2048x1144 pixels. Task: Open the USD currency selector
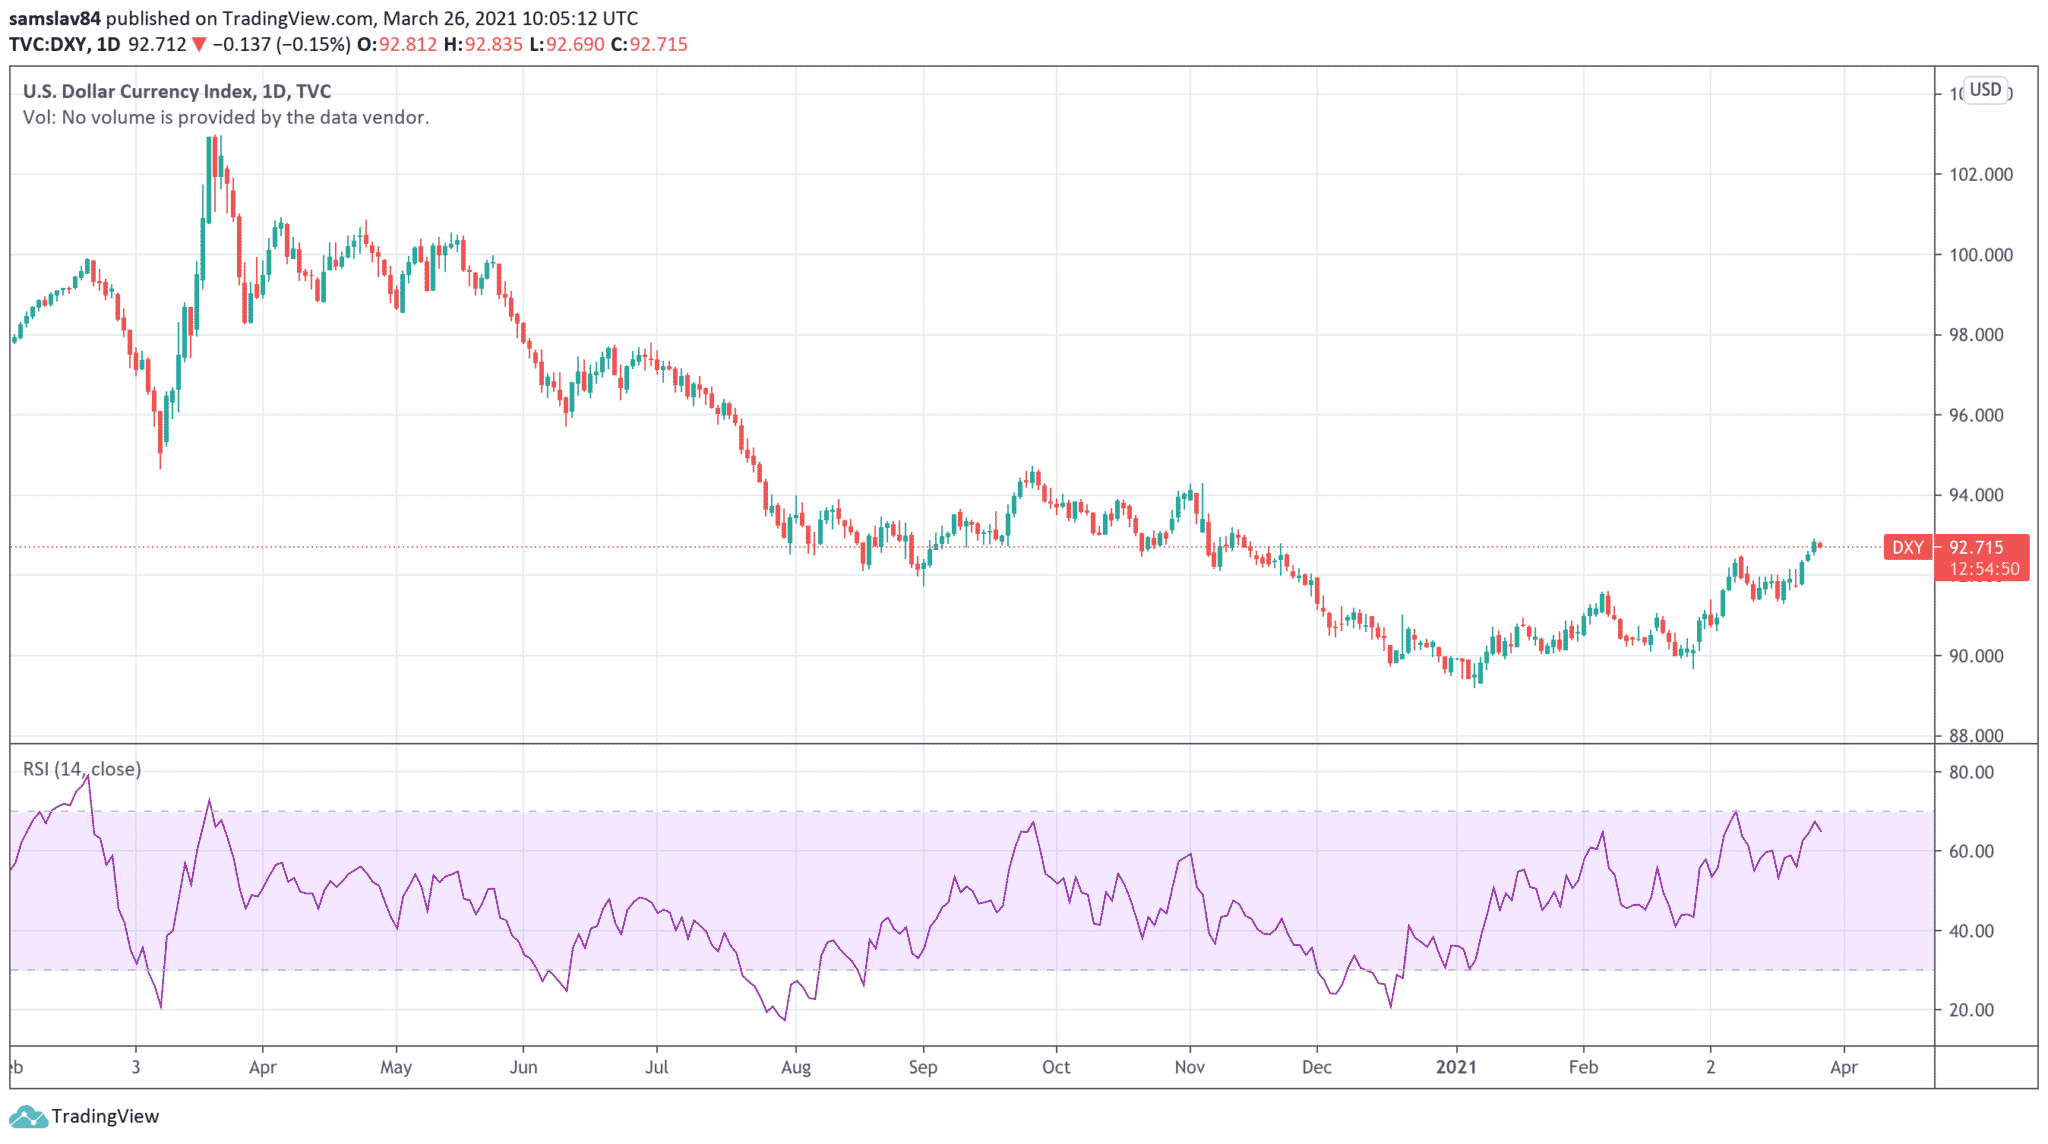tap(1985, 90)
